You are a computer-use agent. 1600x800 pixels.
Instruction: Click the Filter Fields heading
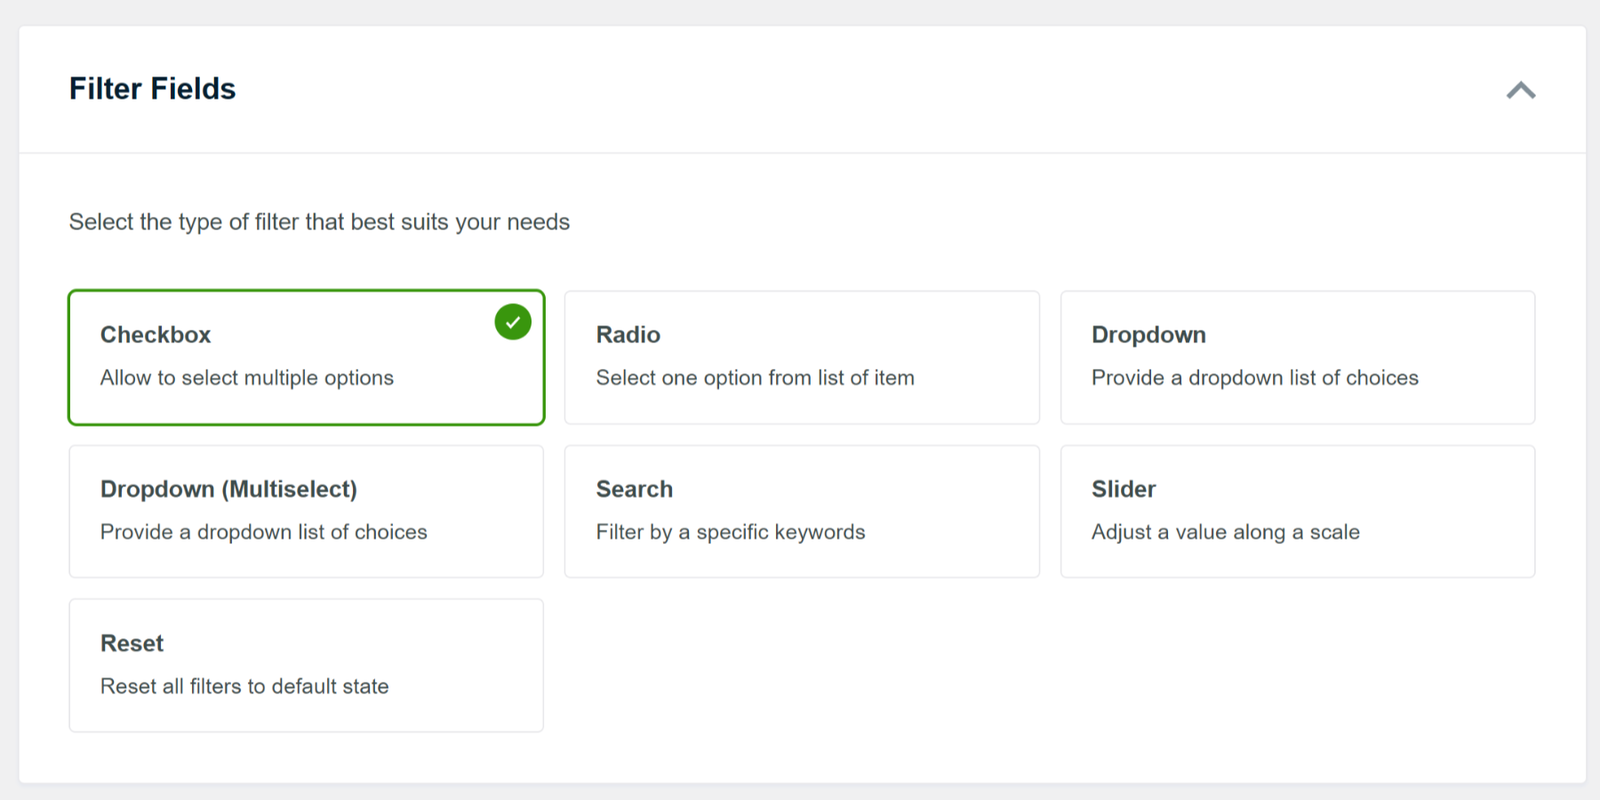coord(152,89)
